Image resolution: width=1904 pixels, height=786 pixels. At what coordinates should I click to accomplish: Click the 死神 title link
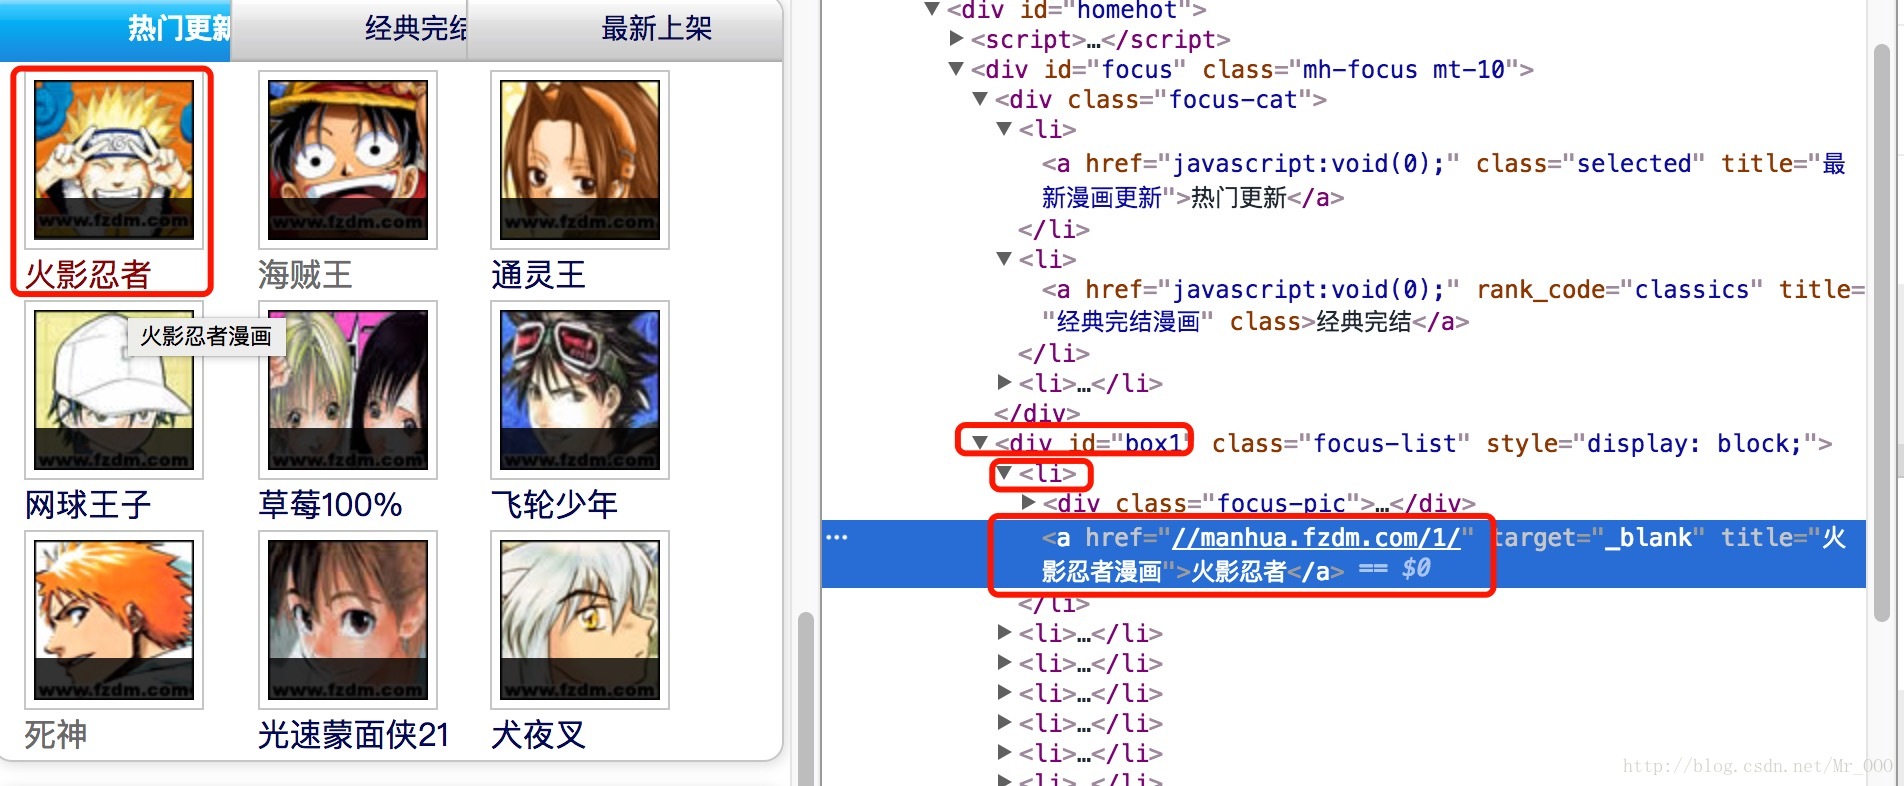[56, 734]
